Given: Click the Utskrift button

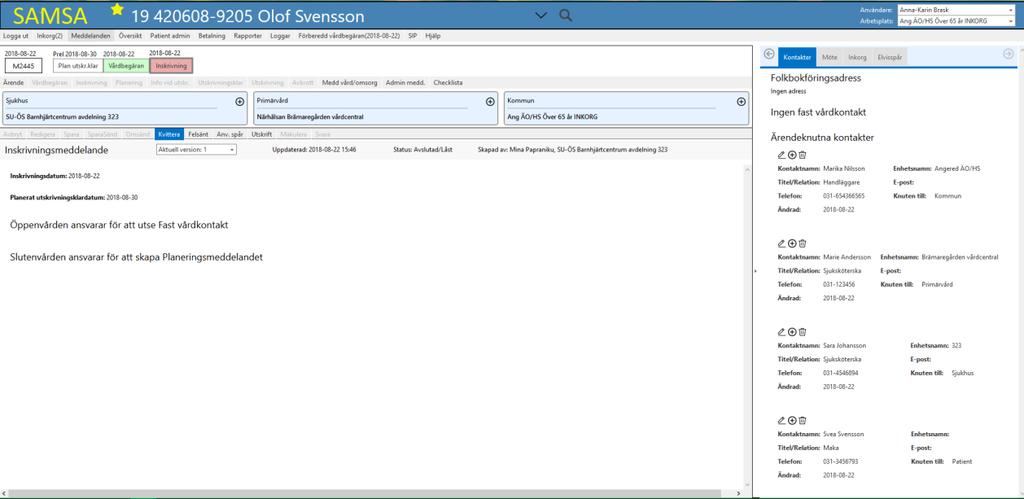Looking at the screenshot, I should (262, 134).
